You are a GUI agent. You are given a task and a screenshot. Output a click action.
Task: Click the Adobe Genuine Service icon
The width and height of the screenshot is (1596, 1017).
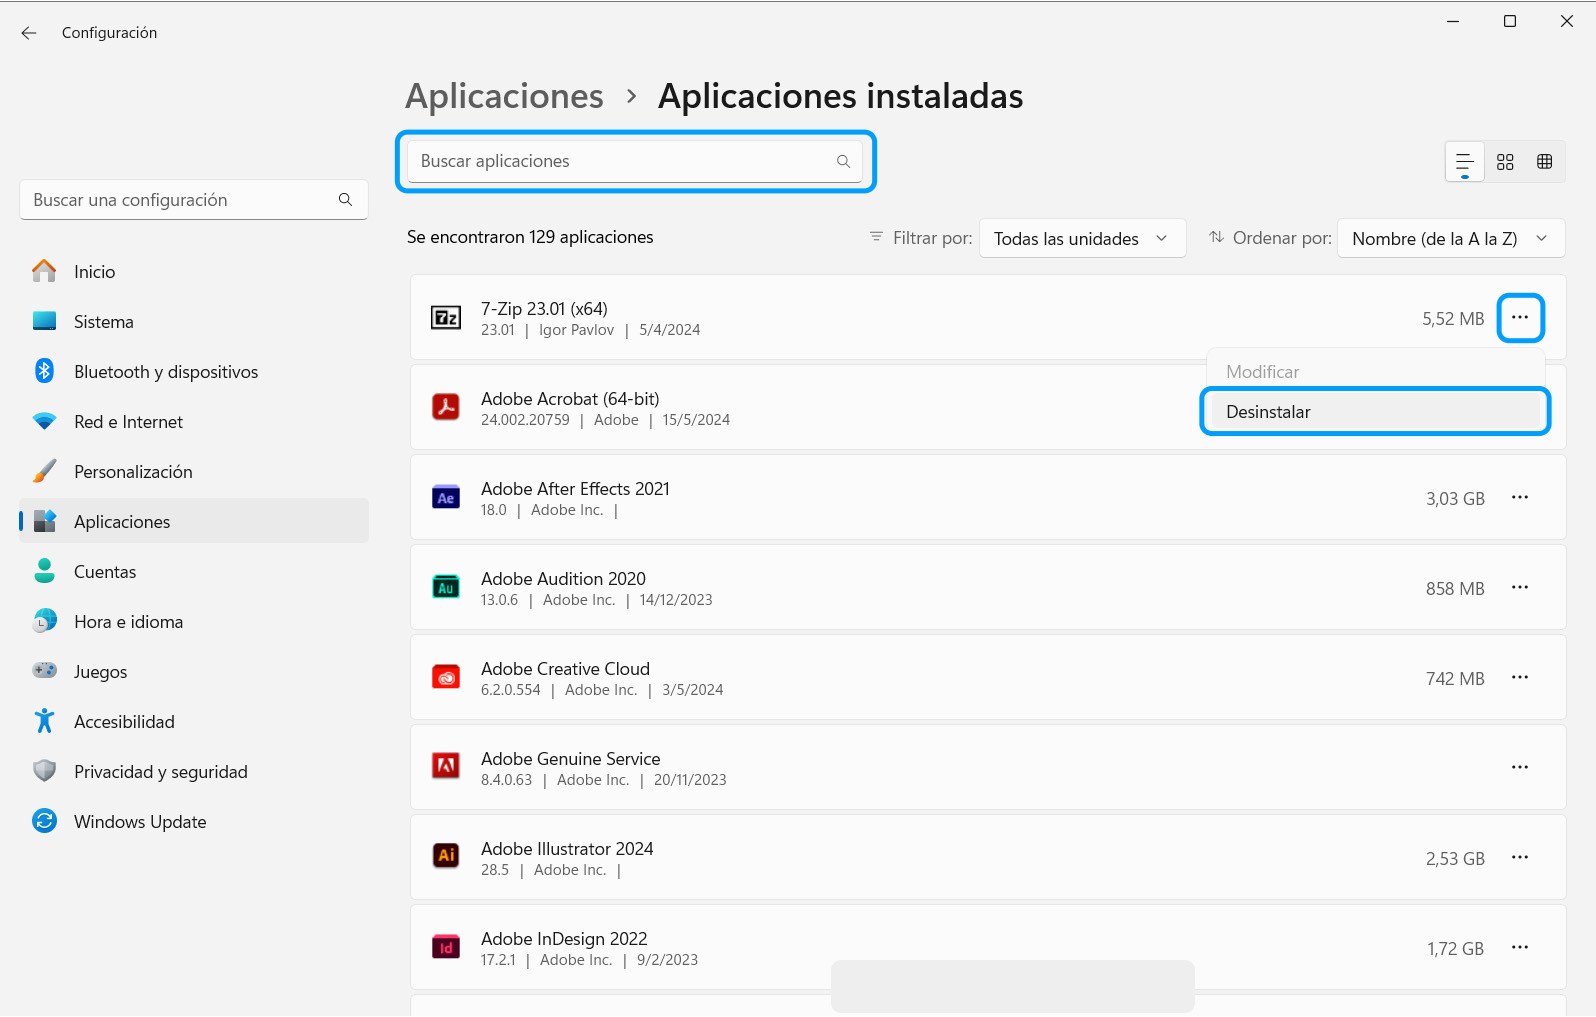(445, 767)
